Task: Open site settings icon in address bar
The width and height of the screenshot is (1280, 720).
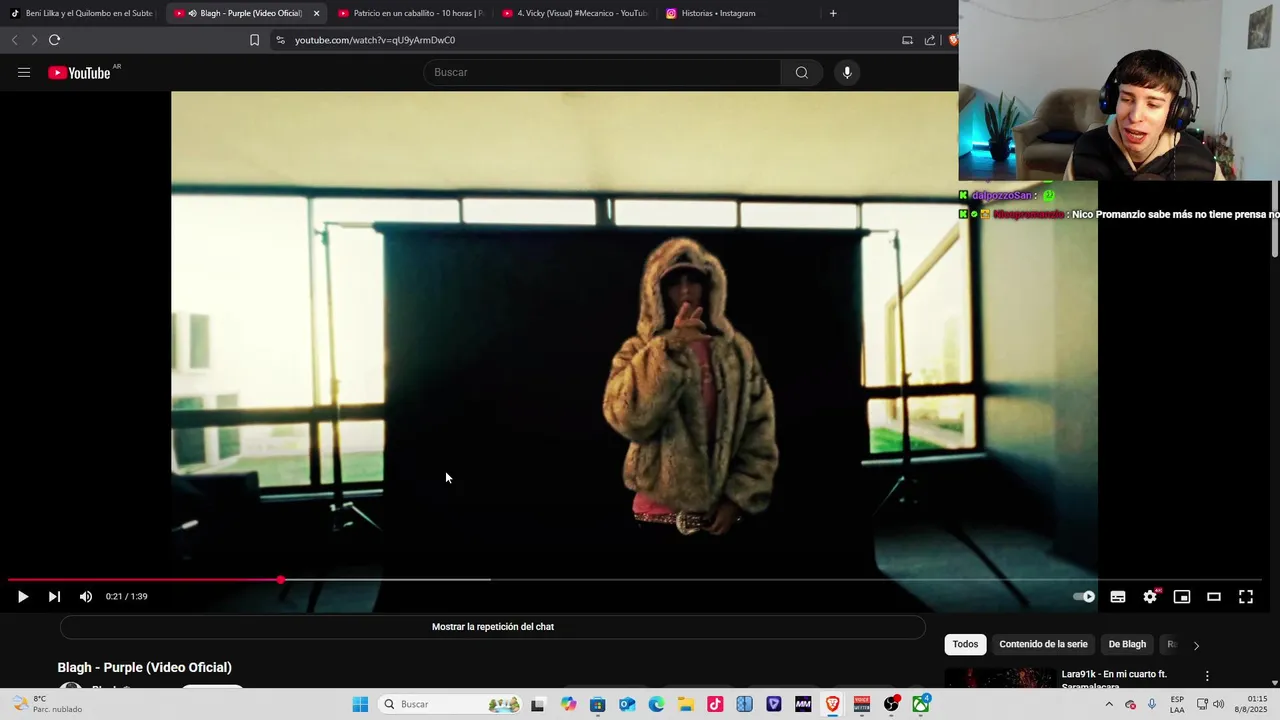Action: 280,40
